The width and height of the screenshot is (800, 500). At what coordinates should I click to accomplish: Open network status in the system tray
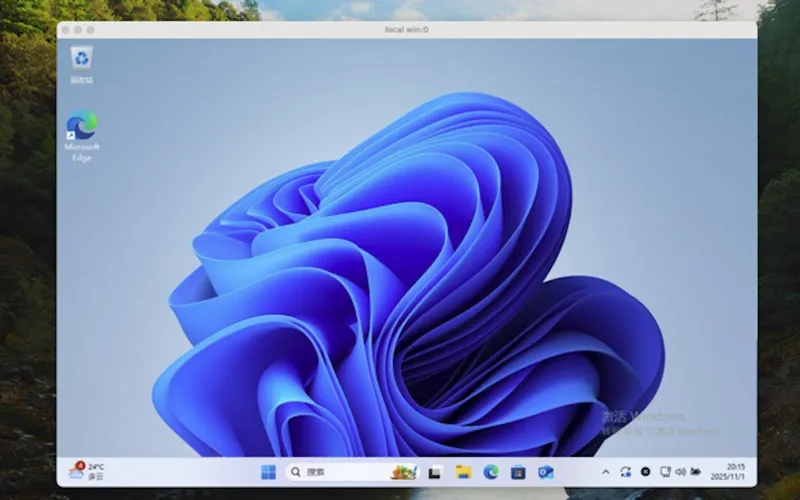(x=665, y=472)
